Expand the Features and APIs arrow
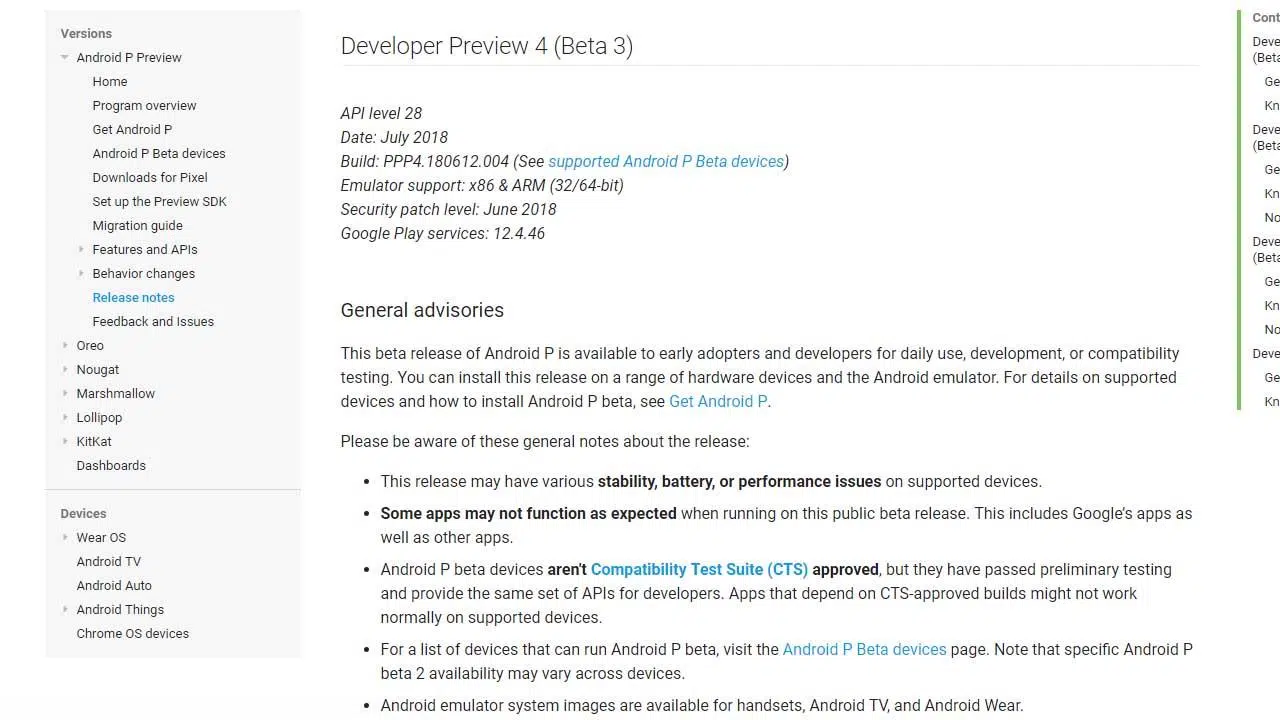The width and height of the screenshot is (1280, 720). (81, 250)
